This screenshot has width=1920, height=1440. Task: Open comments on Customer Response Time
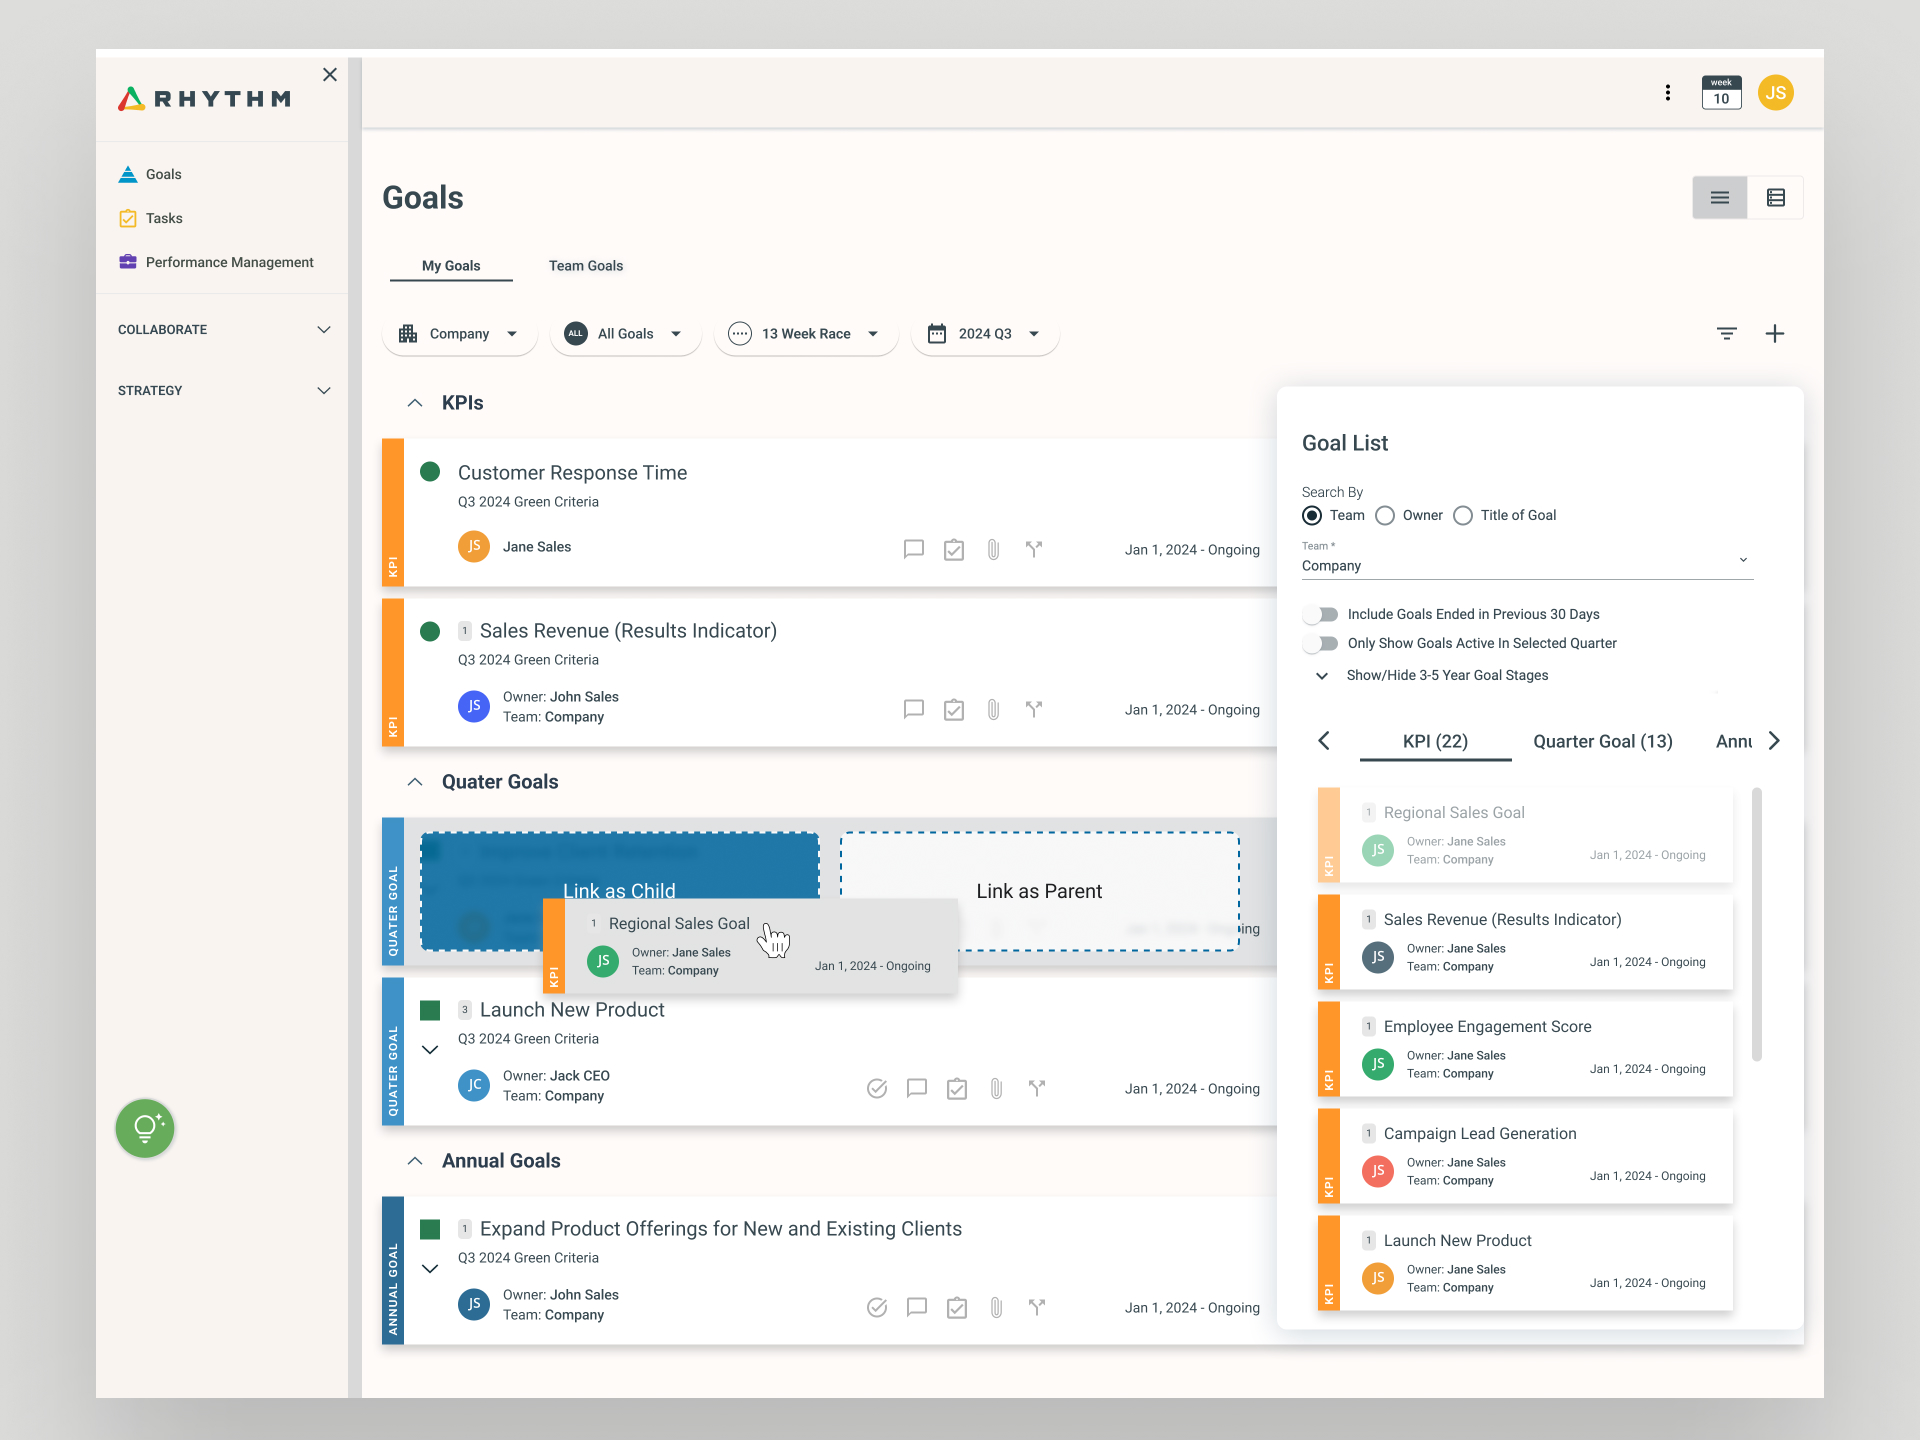pos(913,549)
